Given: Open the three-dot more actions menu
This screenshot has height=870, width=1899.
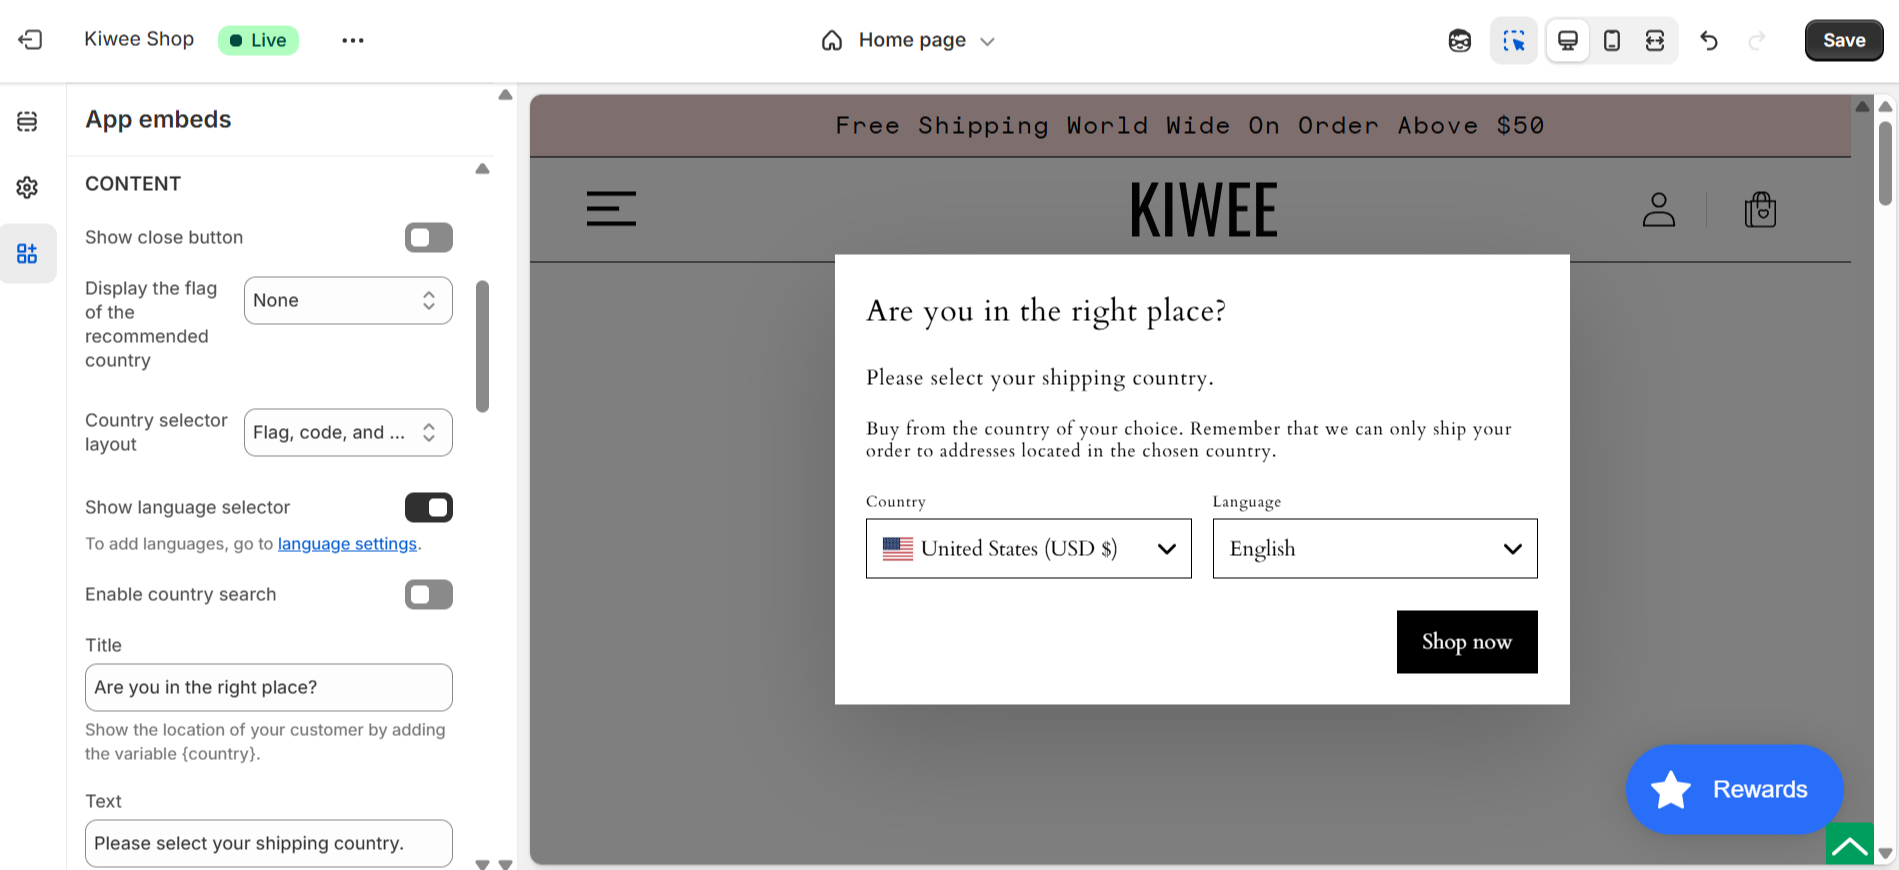Looking at the screenshot, I should [353, 40].
